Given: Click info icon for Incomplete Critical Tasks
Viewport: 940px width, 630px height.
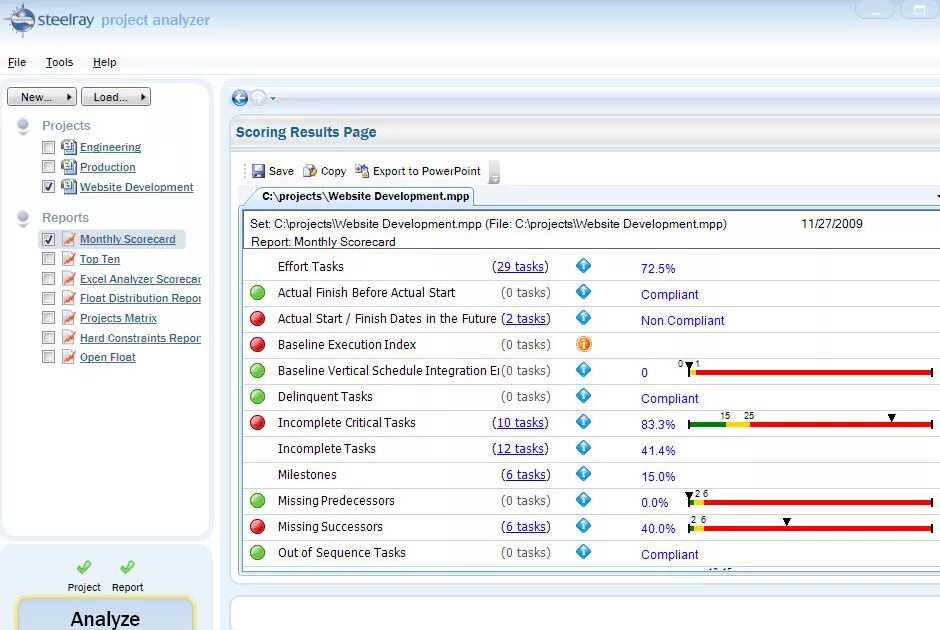Looking at the screenshot, I should pyautogui.click(x=583, y=422).
